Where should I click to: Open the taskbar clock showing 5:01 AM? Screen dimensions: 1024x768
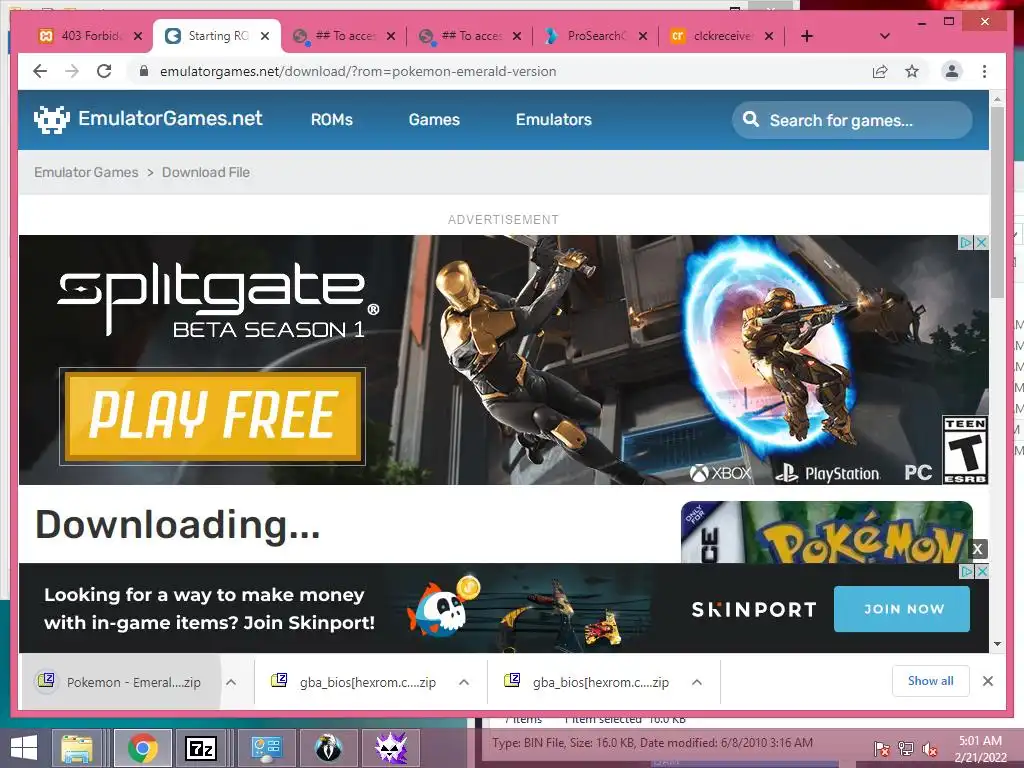point(980,749)
